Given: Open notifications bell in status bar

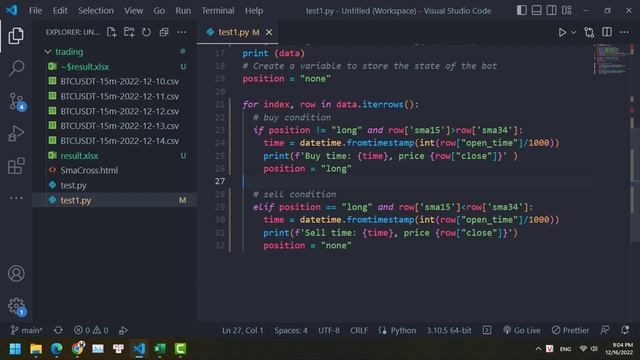Looking at the screenshot, I should [625, 330].
